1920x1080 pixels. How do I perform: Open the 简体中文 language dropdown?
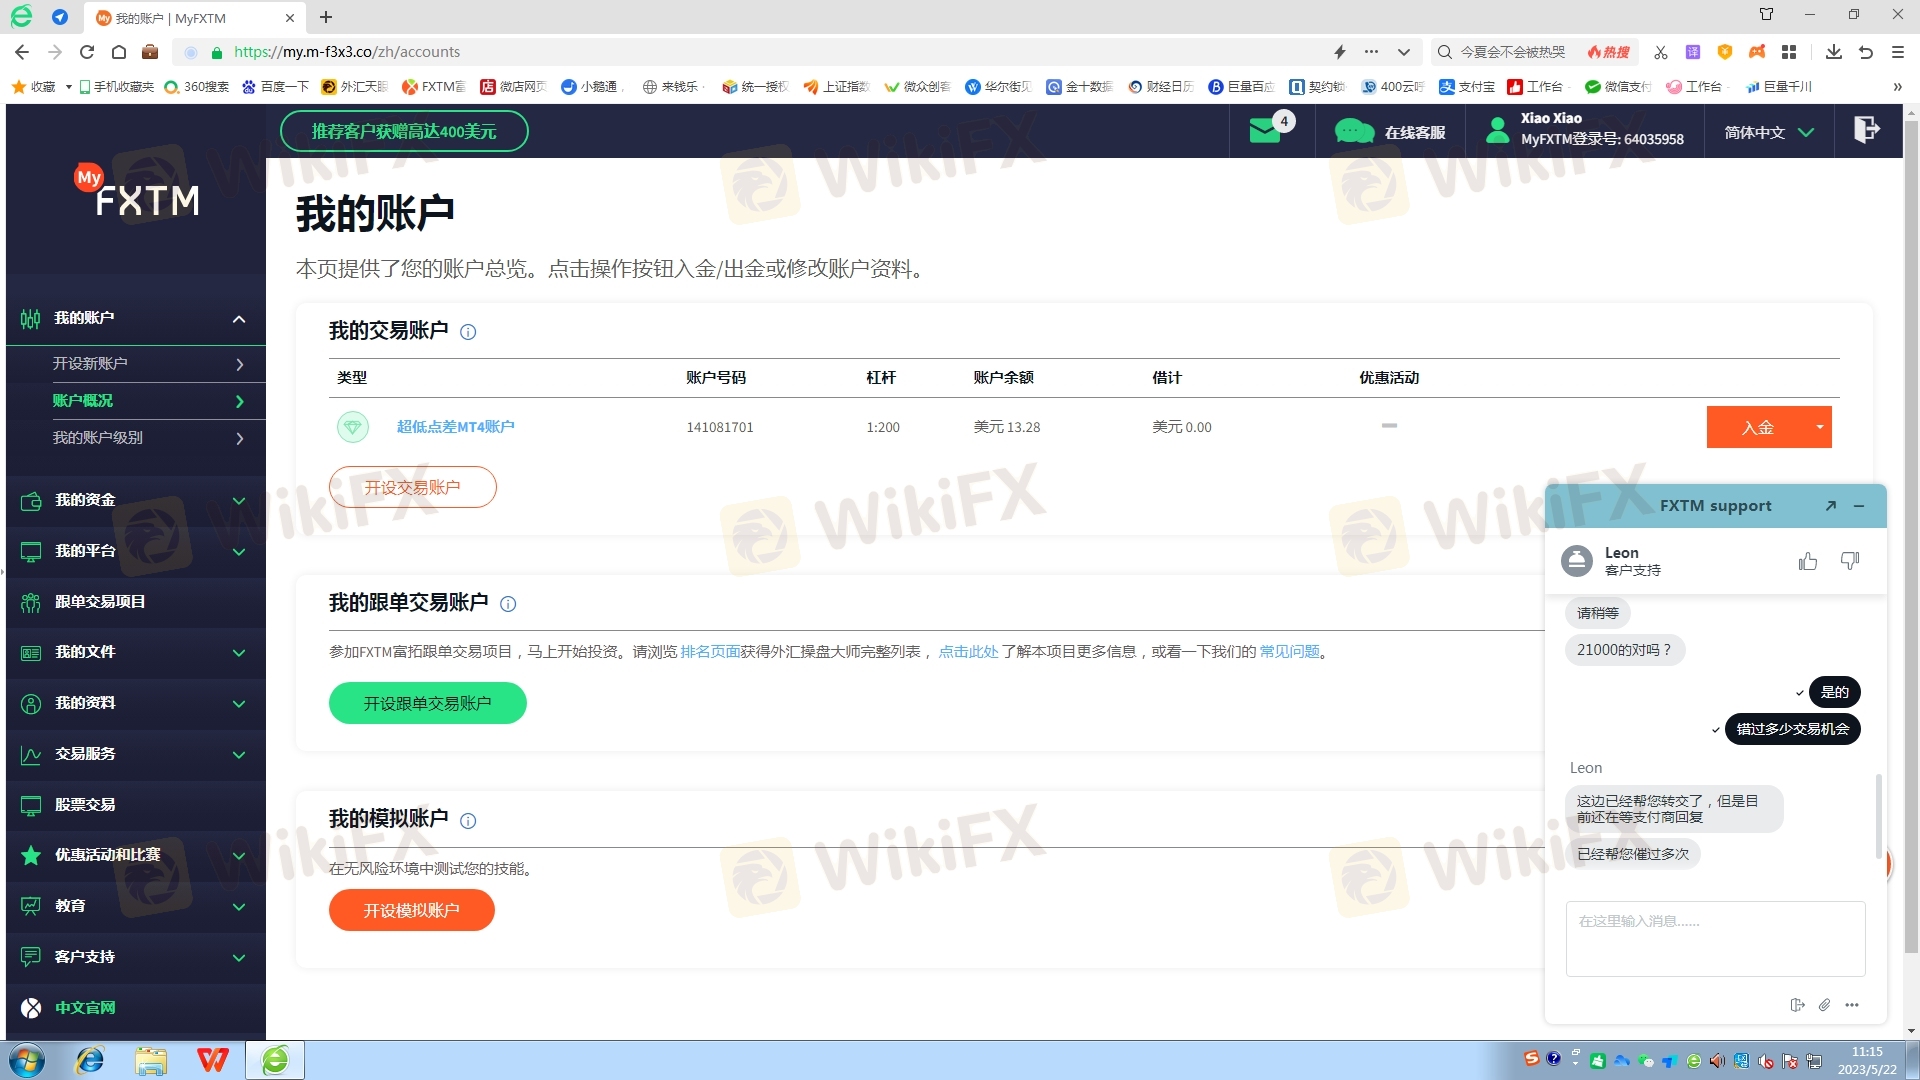click(x=1769, y=132)
